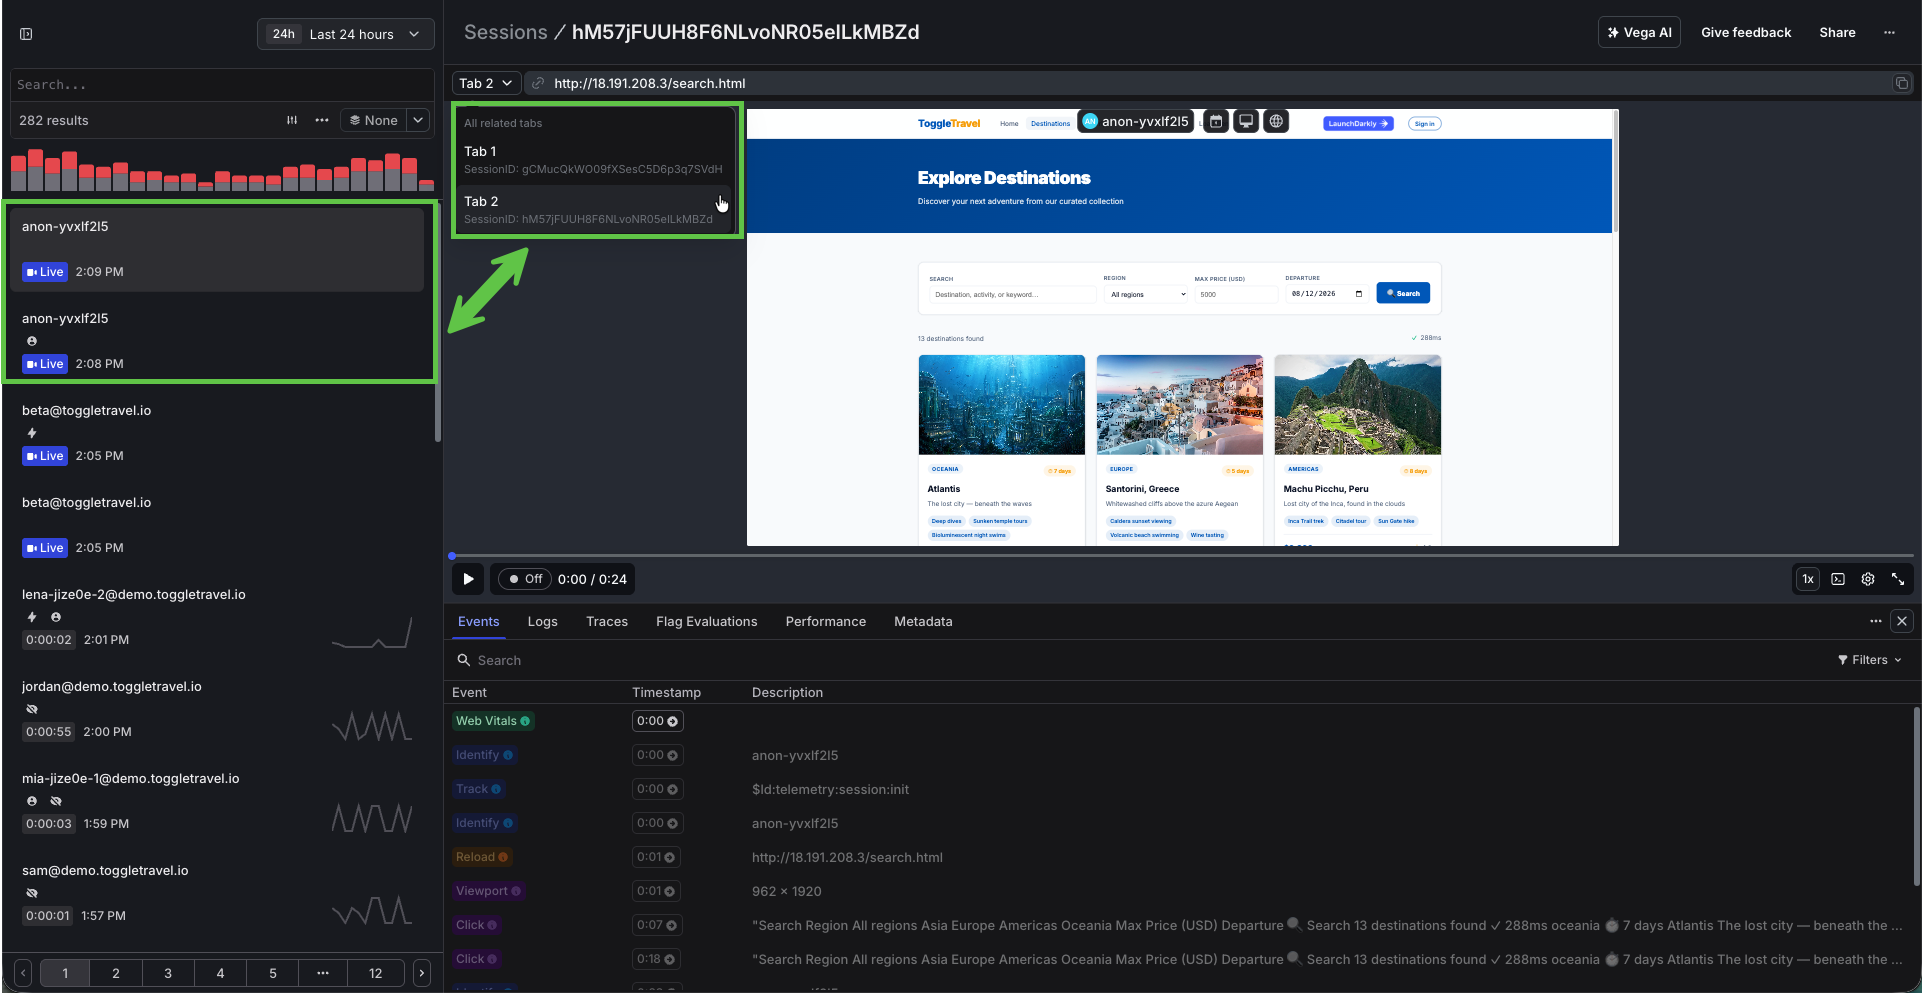Image resolution: width=1922 pixels, height=993 pixels.
Task: Expand the Filters dropdown
Action: [1869, 660]
